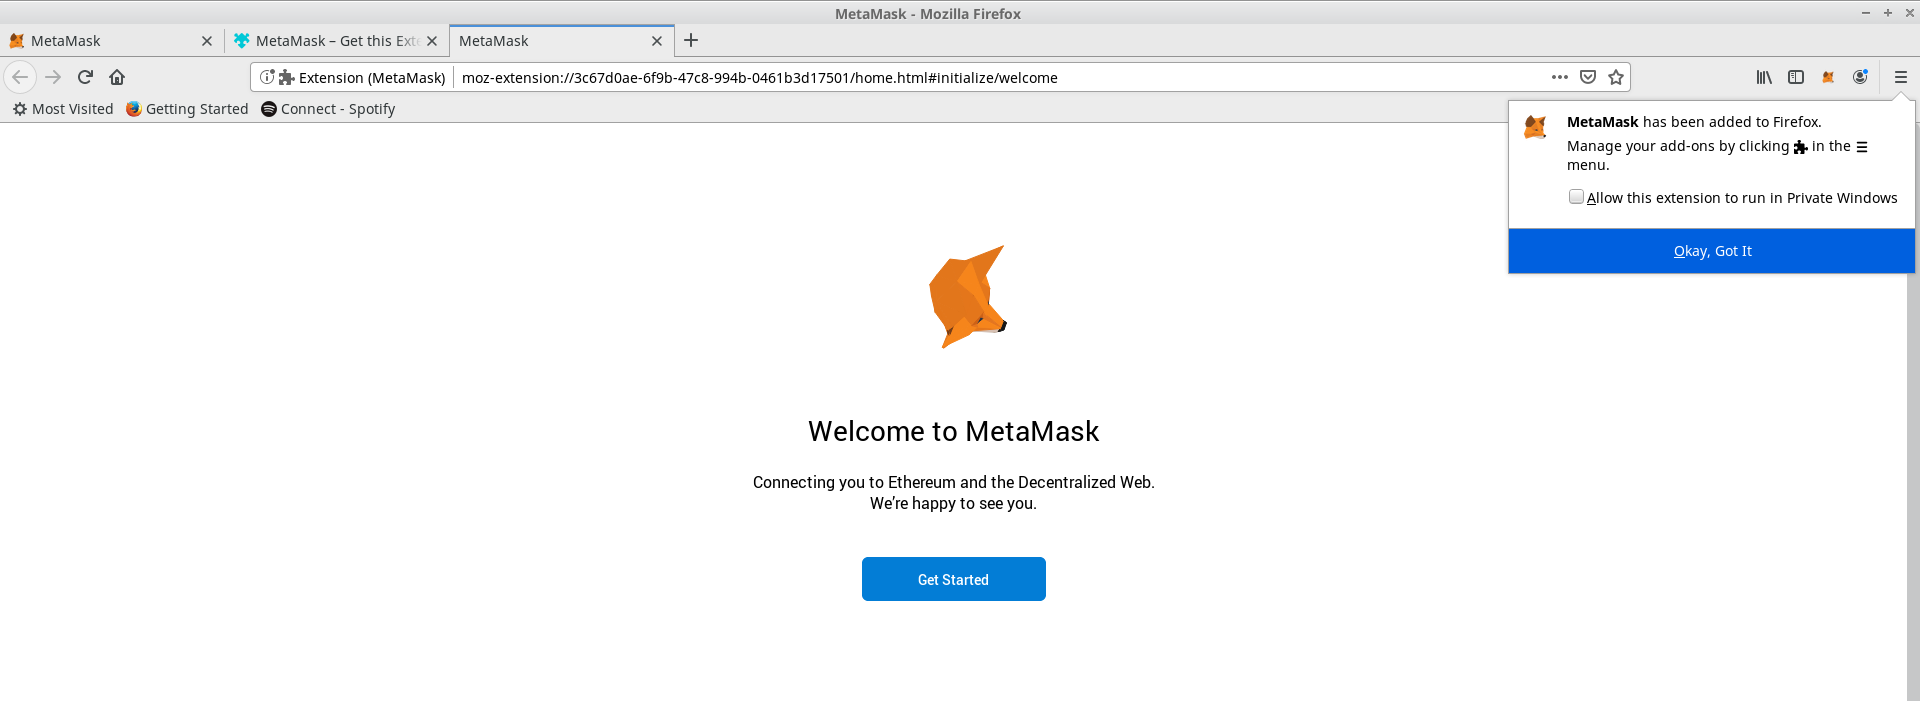The height and width of the screenshot is (701, 1920).
Task: Open the Firefox home page icon
Action: pos(117,77)
